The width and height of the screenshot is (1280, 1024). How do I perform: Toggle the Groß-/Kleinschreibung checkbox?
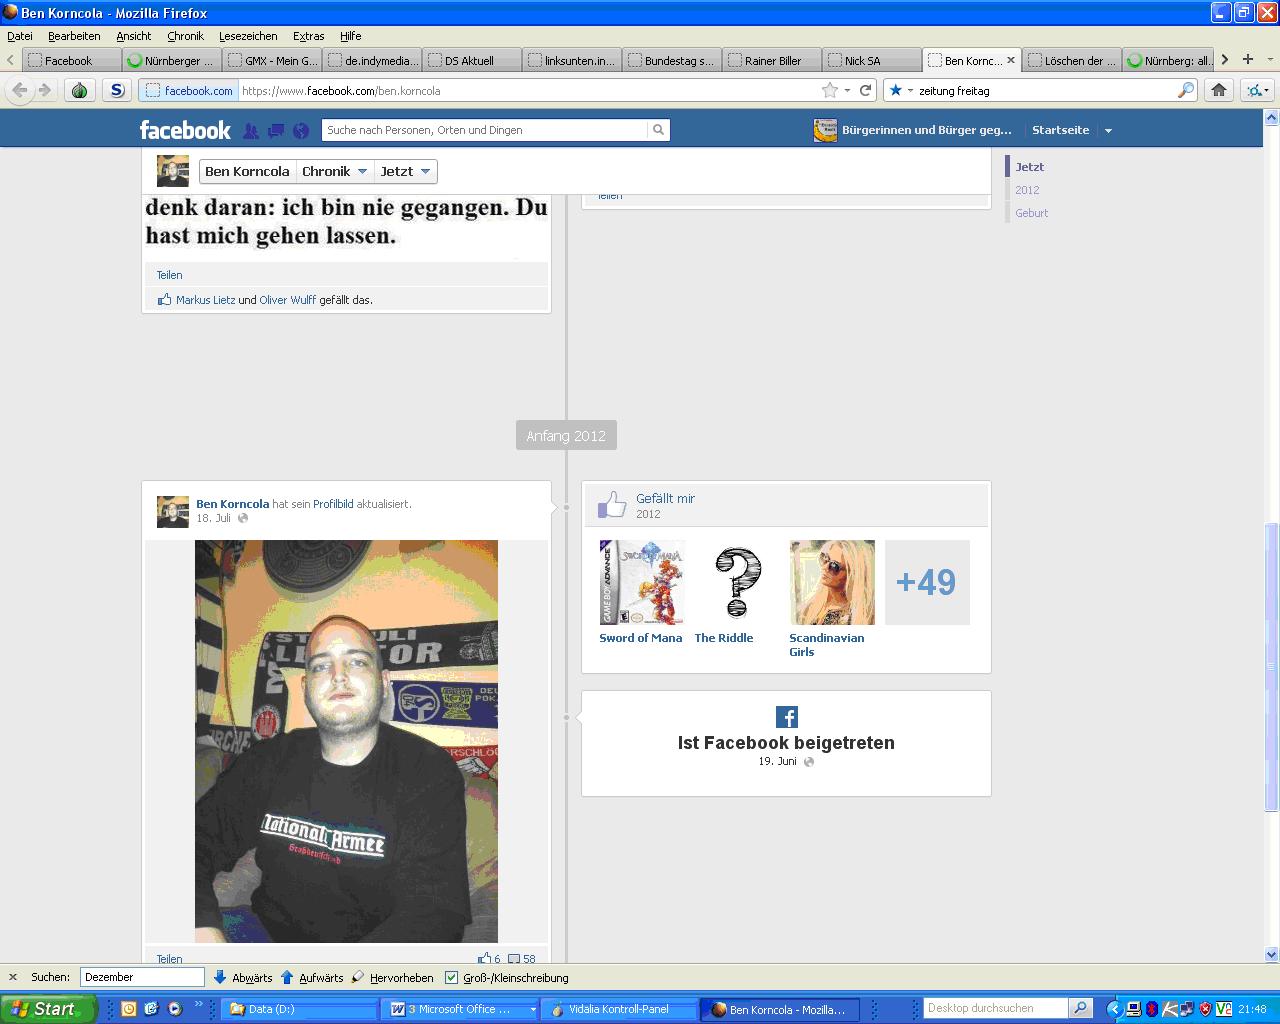[451, 977]
